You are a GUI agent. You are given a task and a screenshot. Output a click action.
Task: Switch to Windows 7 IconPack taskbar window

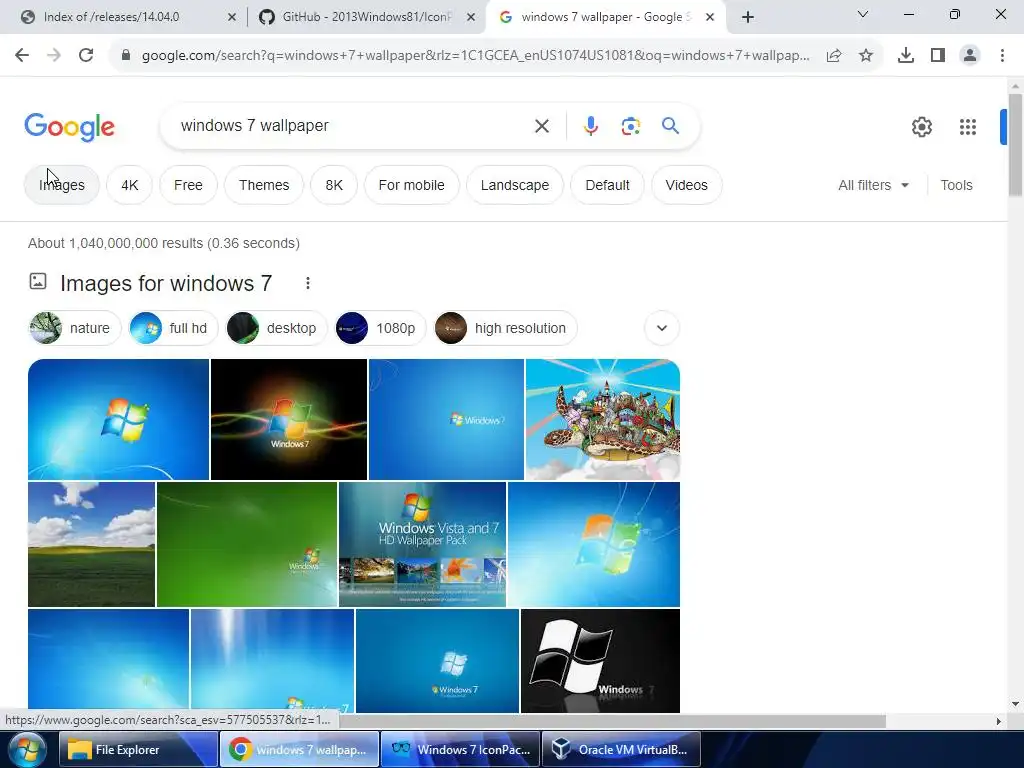click(x=460, y=750)
